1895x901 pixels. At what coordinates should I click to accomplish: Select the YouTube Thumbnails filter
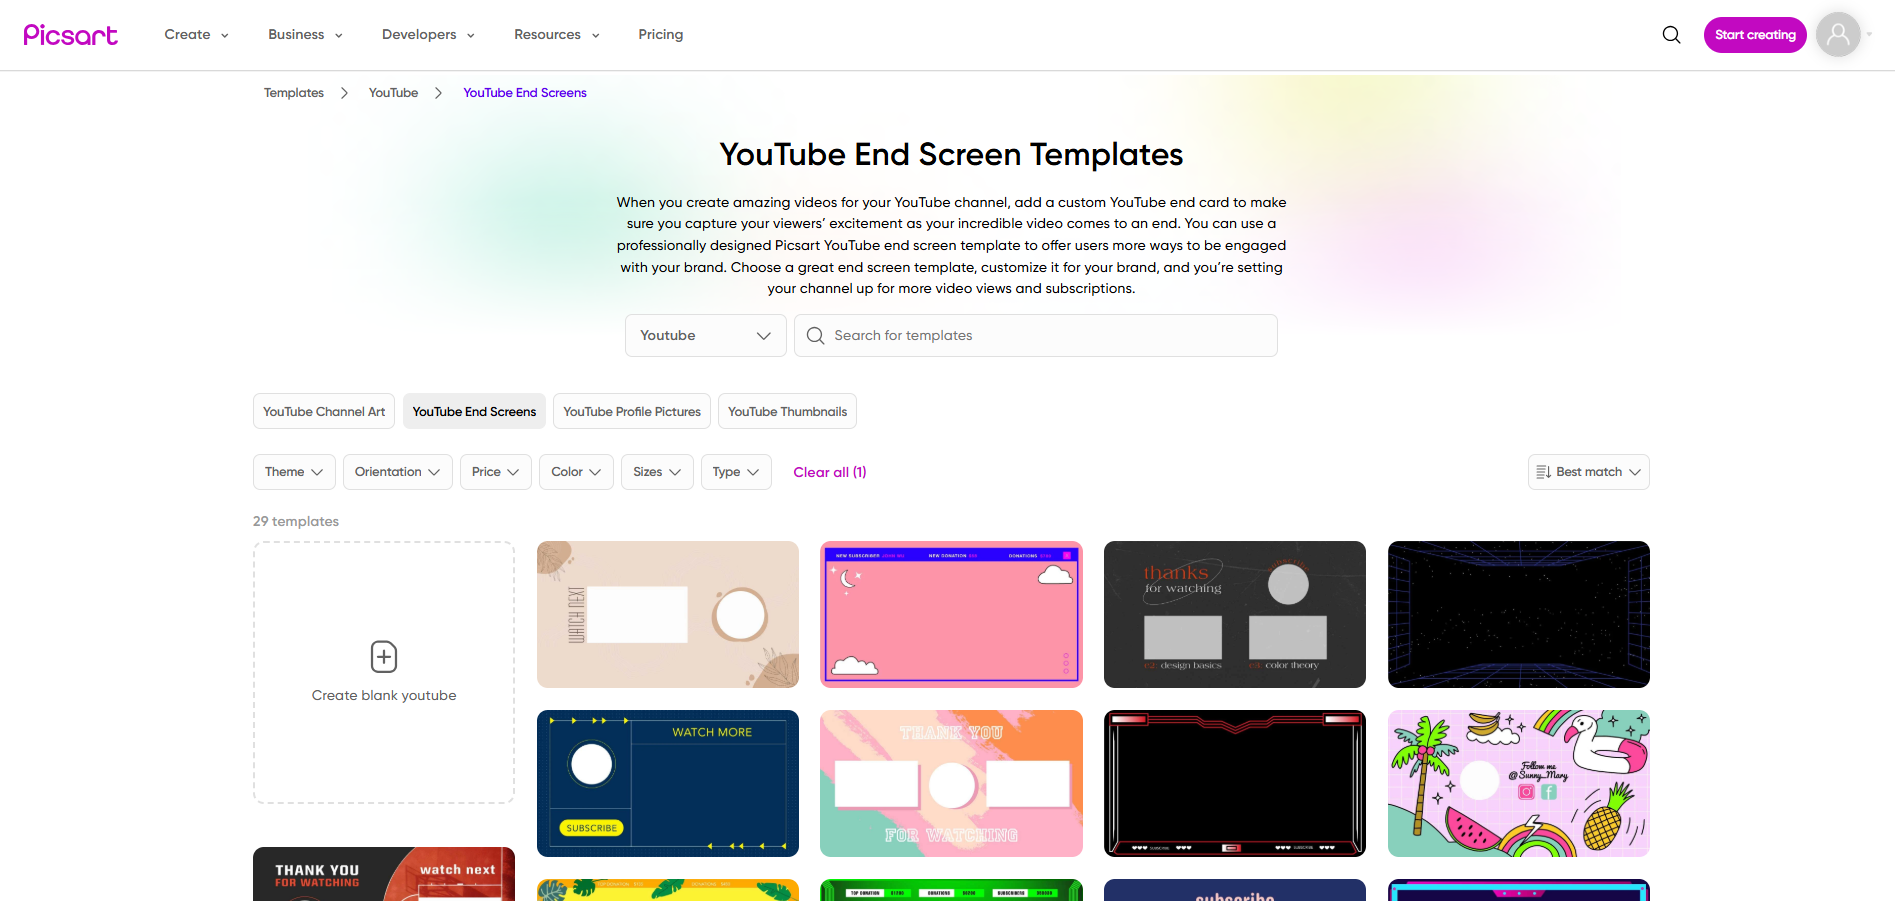pos(787,411)
